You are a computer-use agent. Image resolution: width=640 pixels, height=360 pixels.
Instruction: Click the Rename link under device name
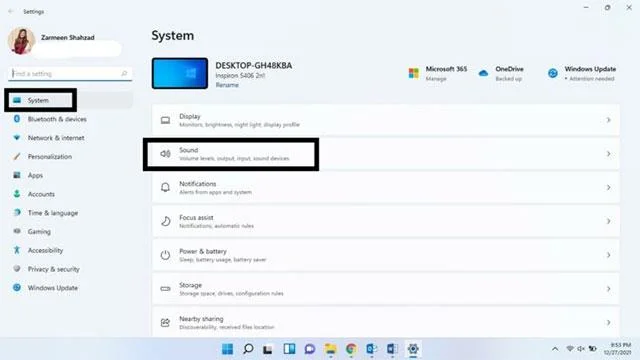click(x=227, y=85)
